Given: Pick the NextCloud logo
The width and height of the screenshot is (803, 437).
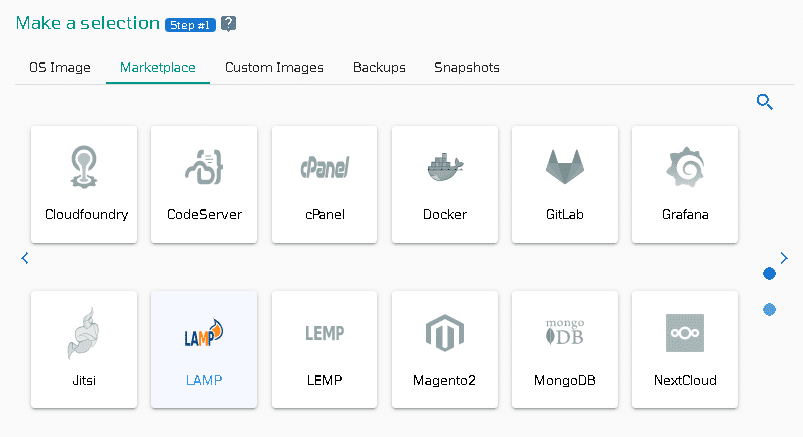Looking at the screenshot, I should [685, 333].
